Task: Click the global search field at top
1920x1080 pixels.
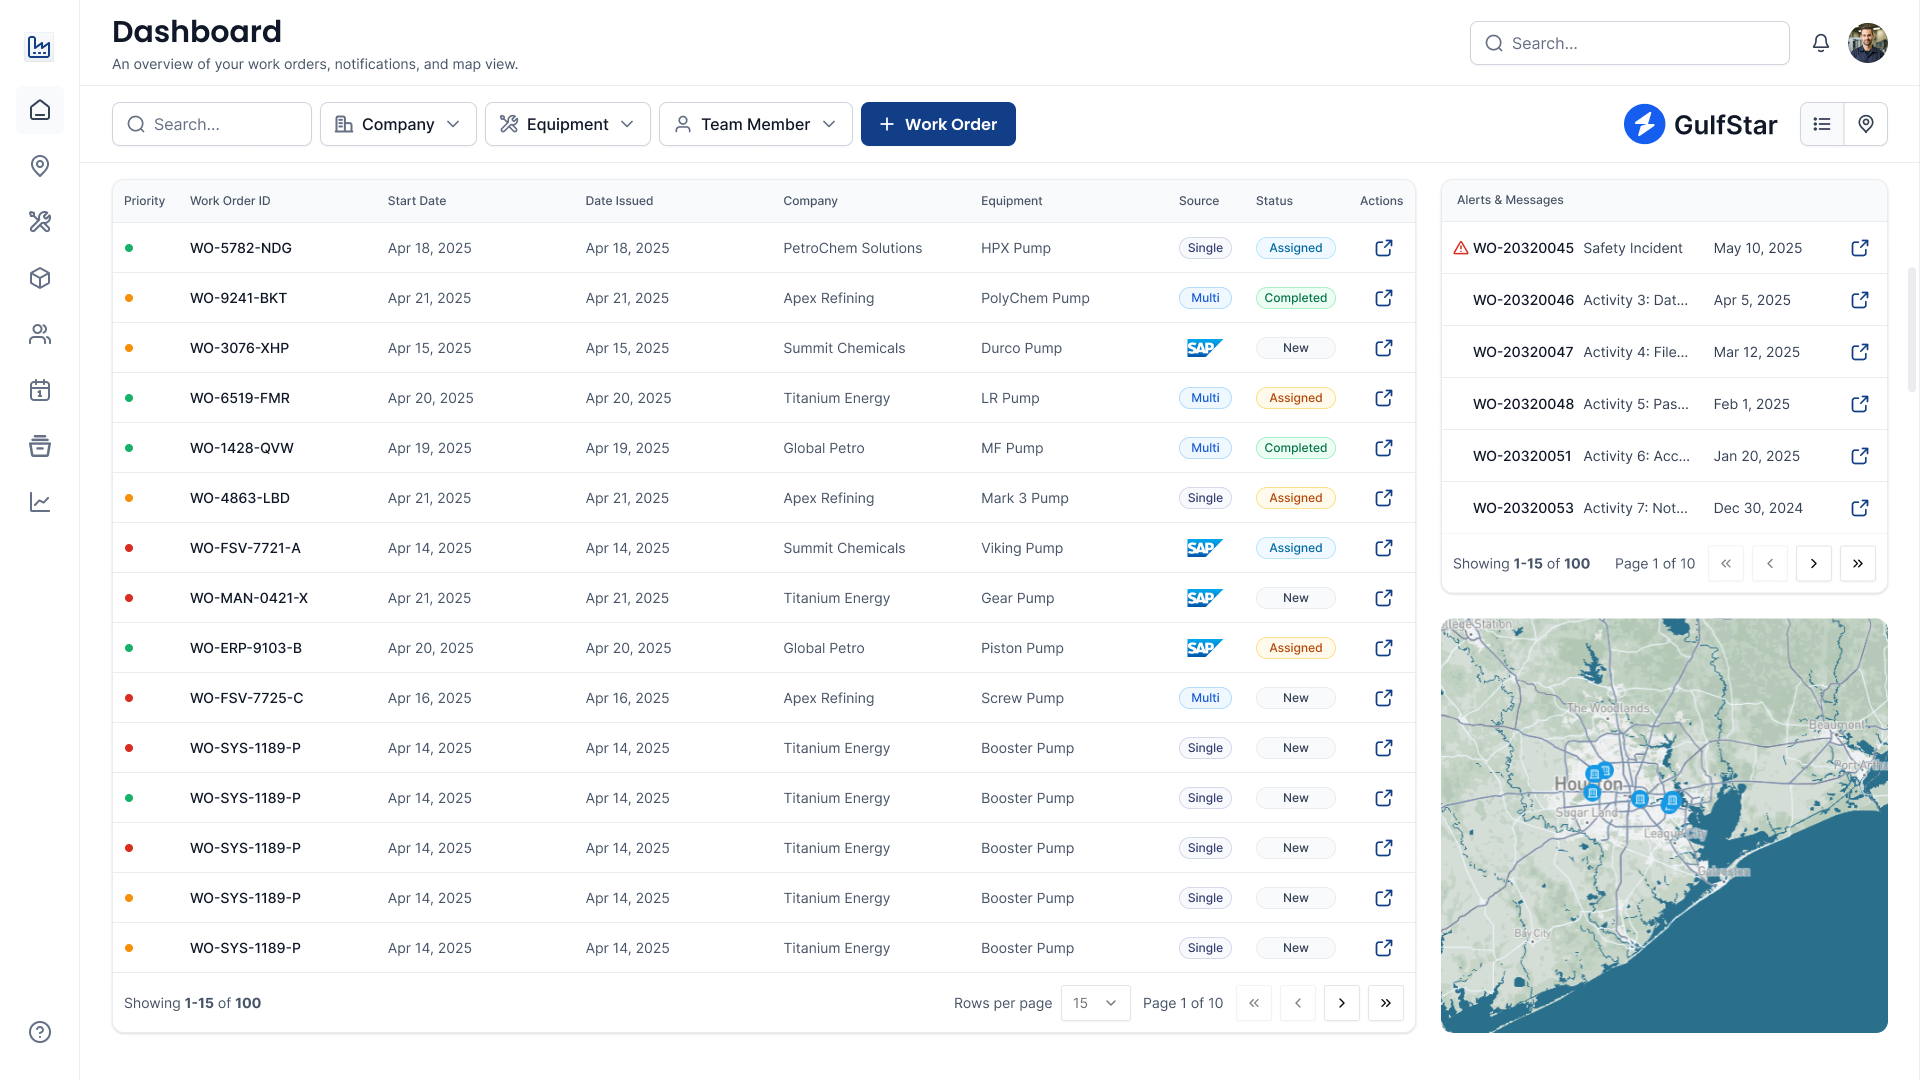Action: [x=1629, y=43]
